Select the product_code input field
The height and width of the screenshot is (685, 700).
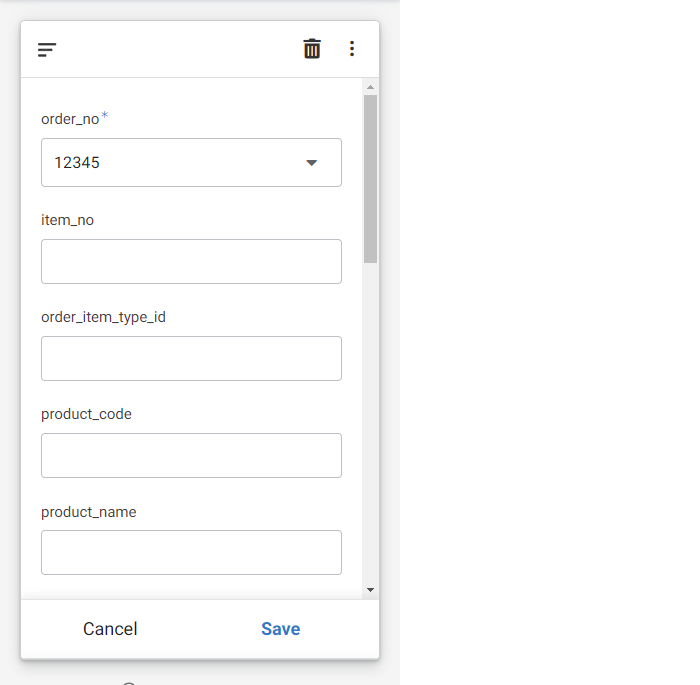tap(192, 455)
